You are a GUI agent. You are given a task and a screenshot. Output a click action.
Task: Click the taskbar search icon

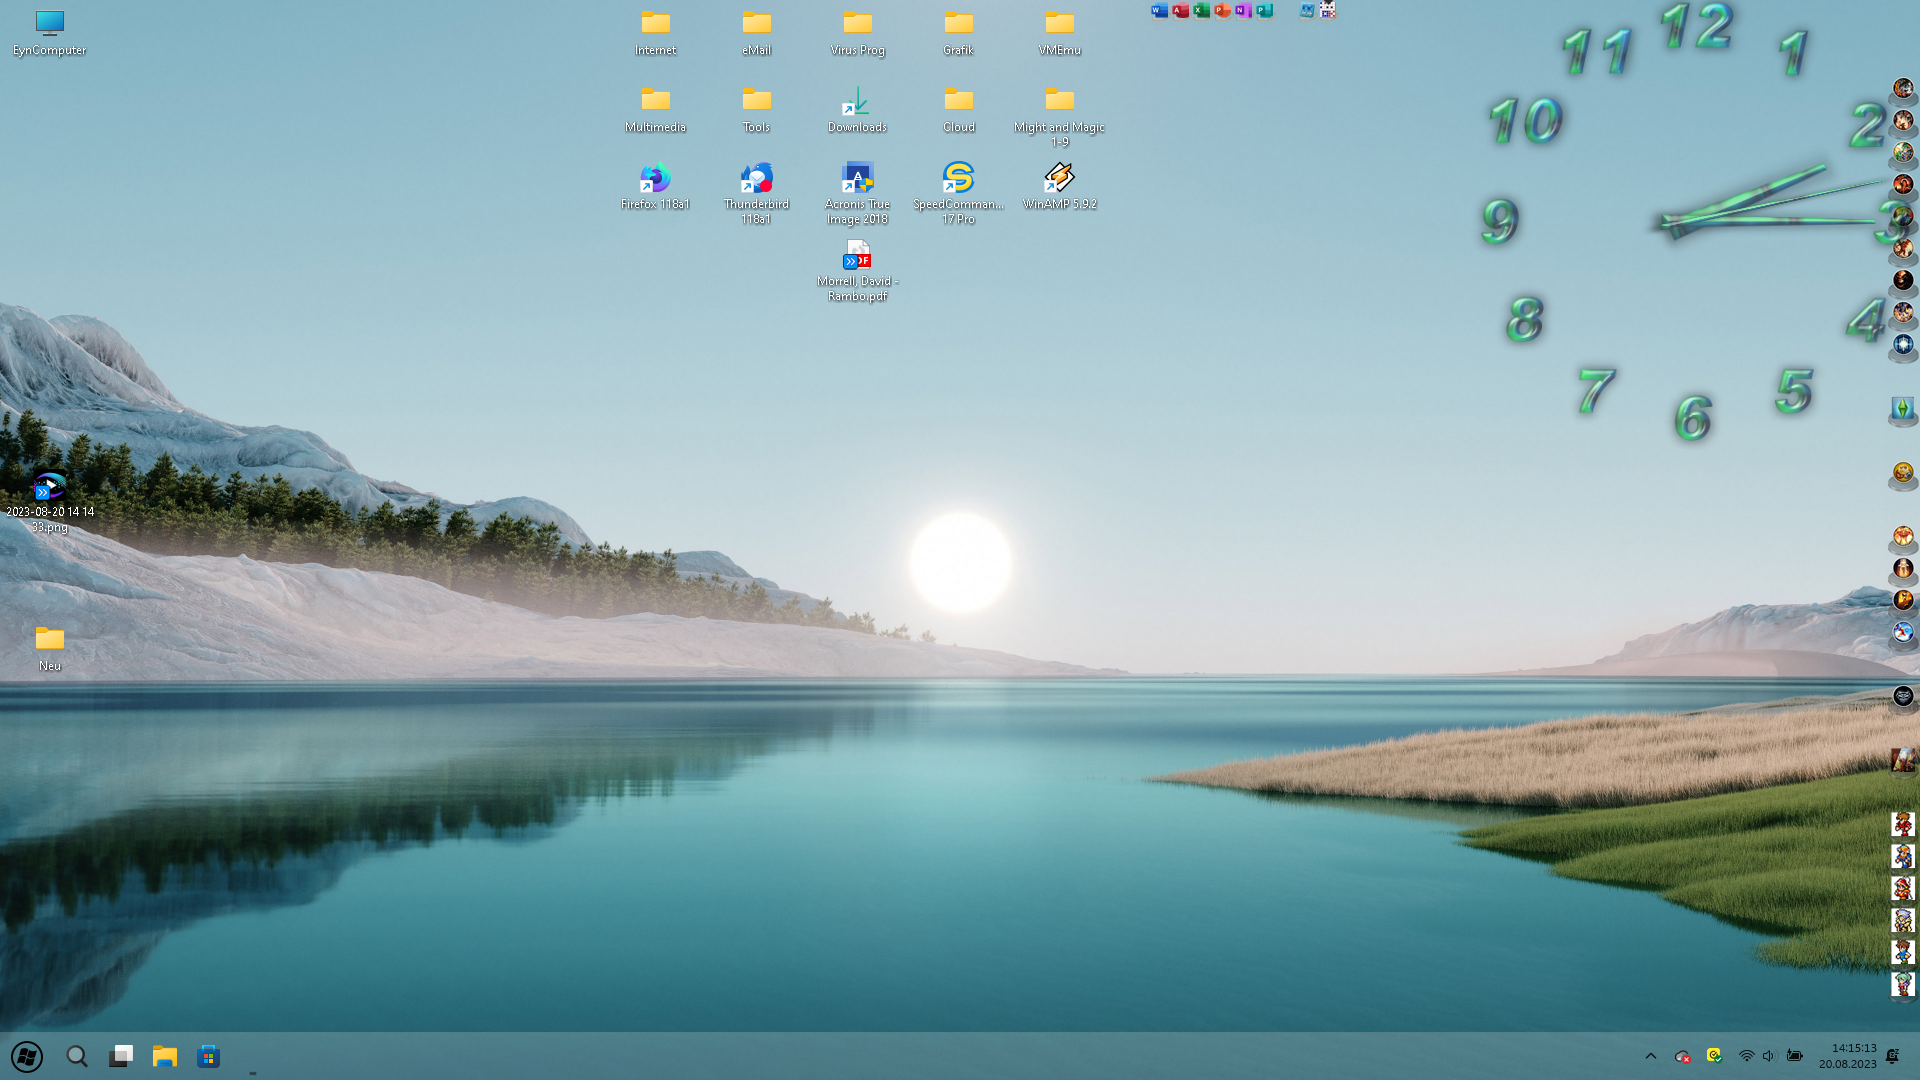coord(77,1056)
